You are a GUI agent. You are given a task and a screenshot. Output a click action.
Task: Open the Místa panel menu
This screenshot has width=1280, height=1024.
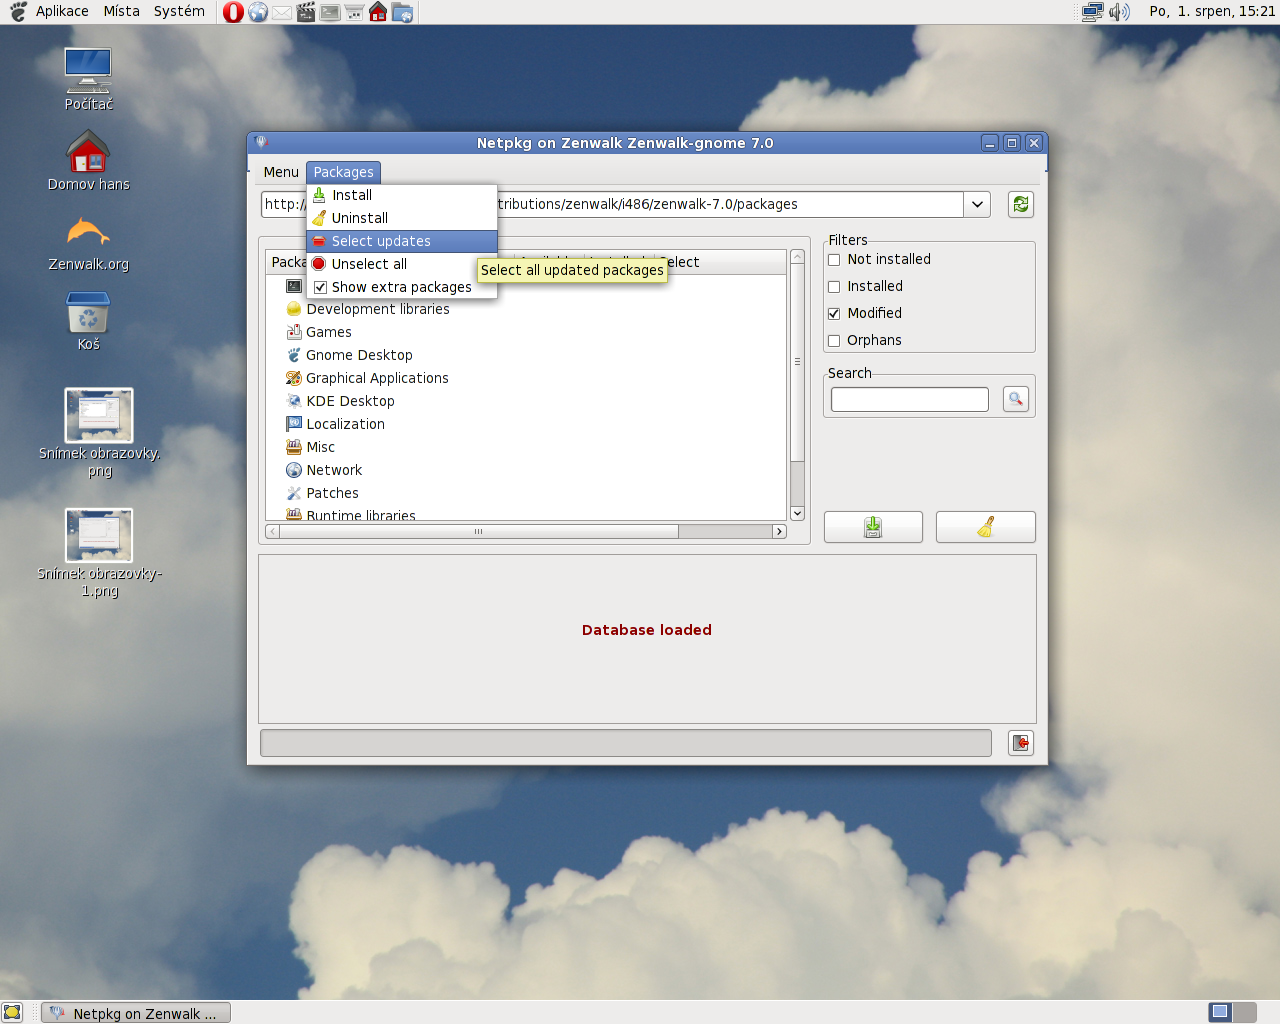coord(122,12)
